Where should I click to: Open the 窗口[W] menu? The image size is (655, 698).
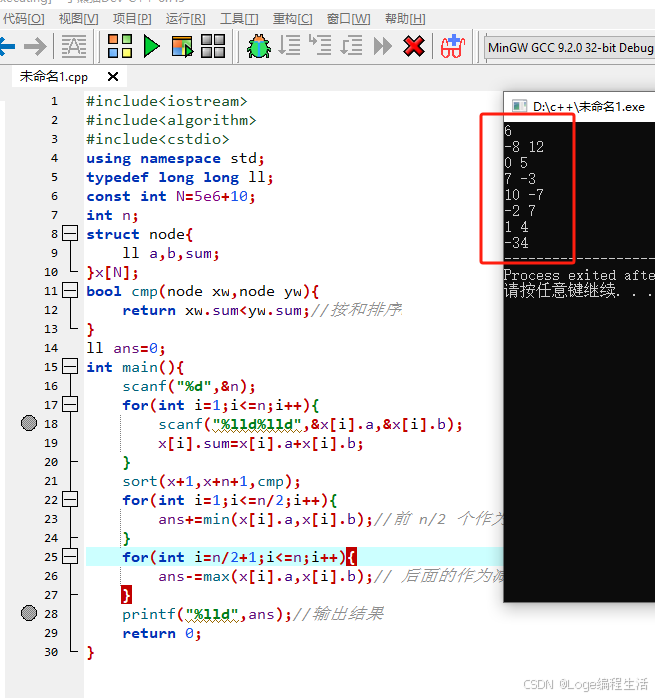pos(348,19)
